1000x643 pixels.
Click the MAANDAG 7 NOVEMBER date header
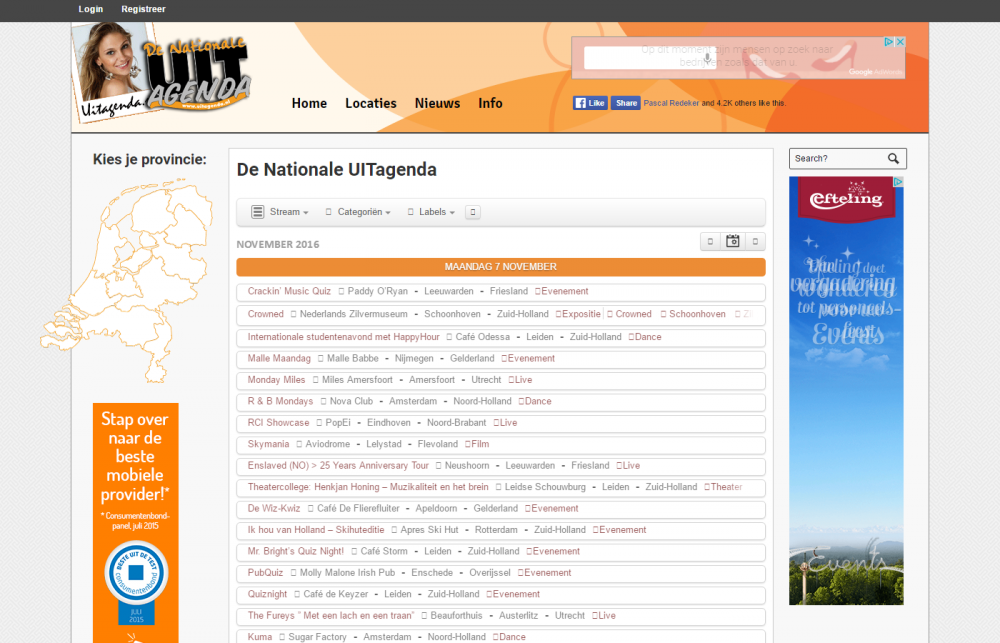tap(501, 267)
